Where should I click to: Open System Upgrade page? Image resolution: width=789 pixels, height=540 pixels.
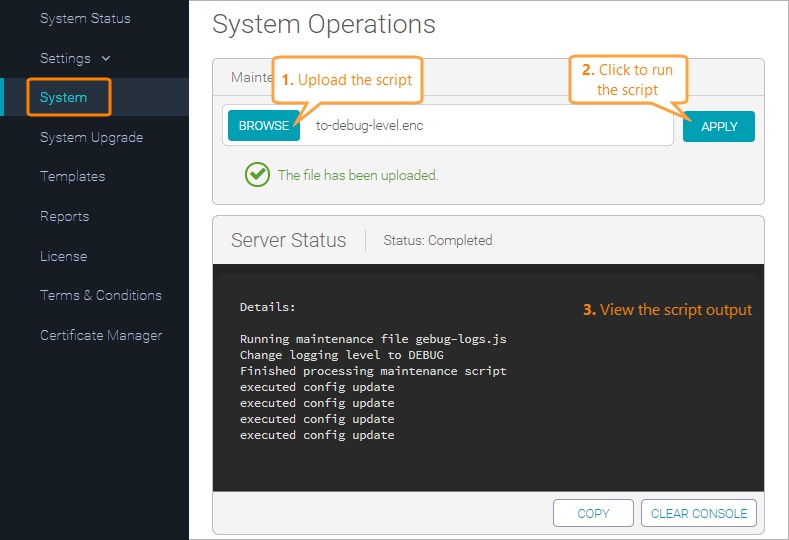(x=91, y=137)
